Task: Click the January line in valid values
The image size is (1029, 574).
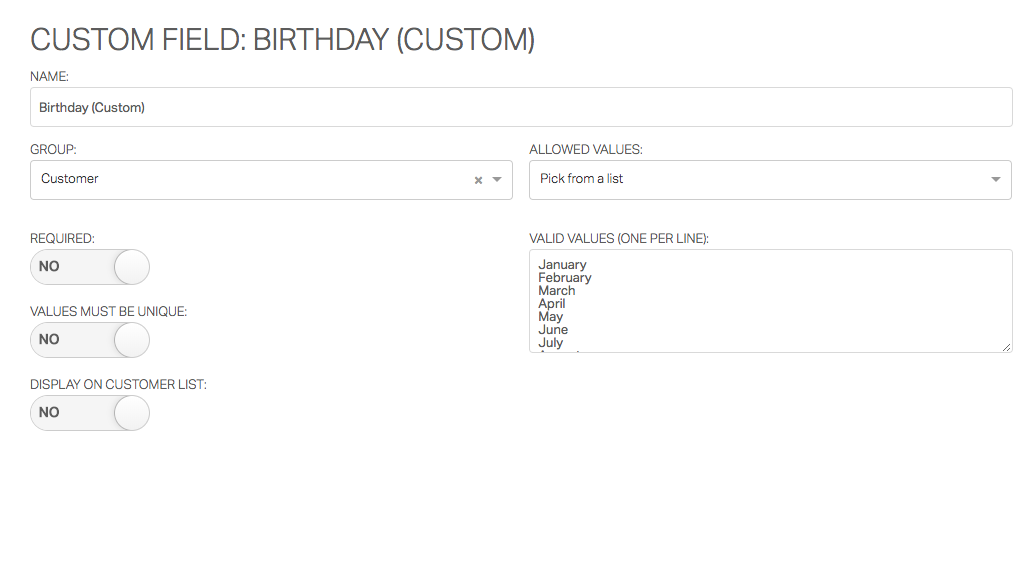Action: coord(562,265)
